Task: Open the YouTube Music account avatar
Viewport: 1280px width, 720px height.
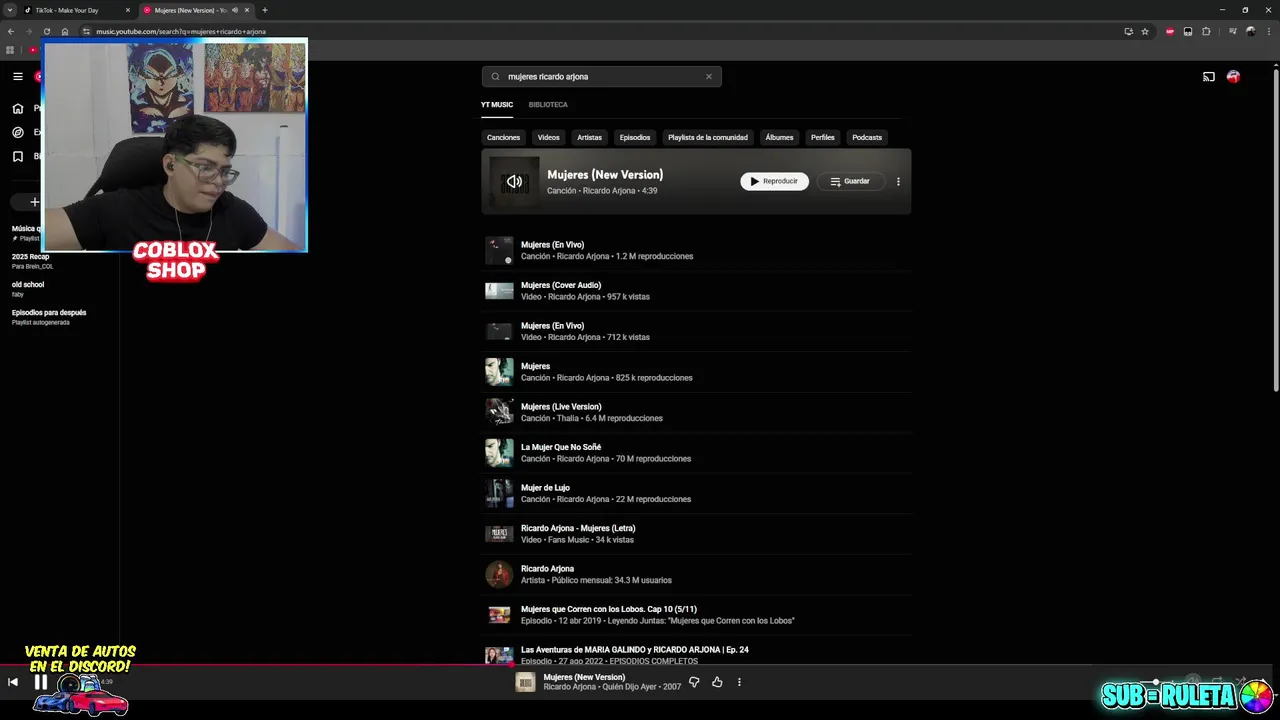Action: coord(1233,77)
